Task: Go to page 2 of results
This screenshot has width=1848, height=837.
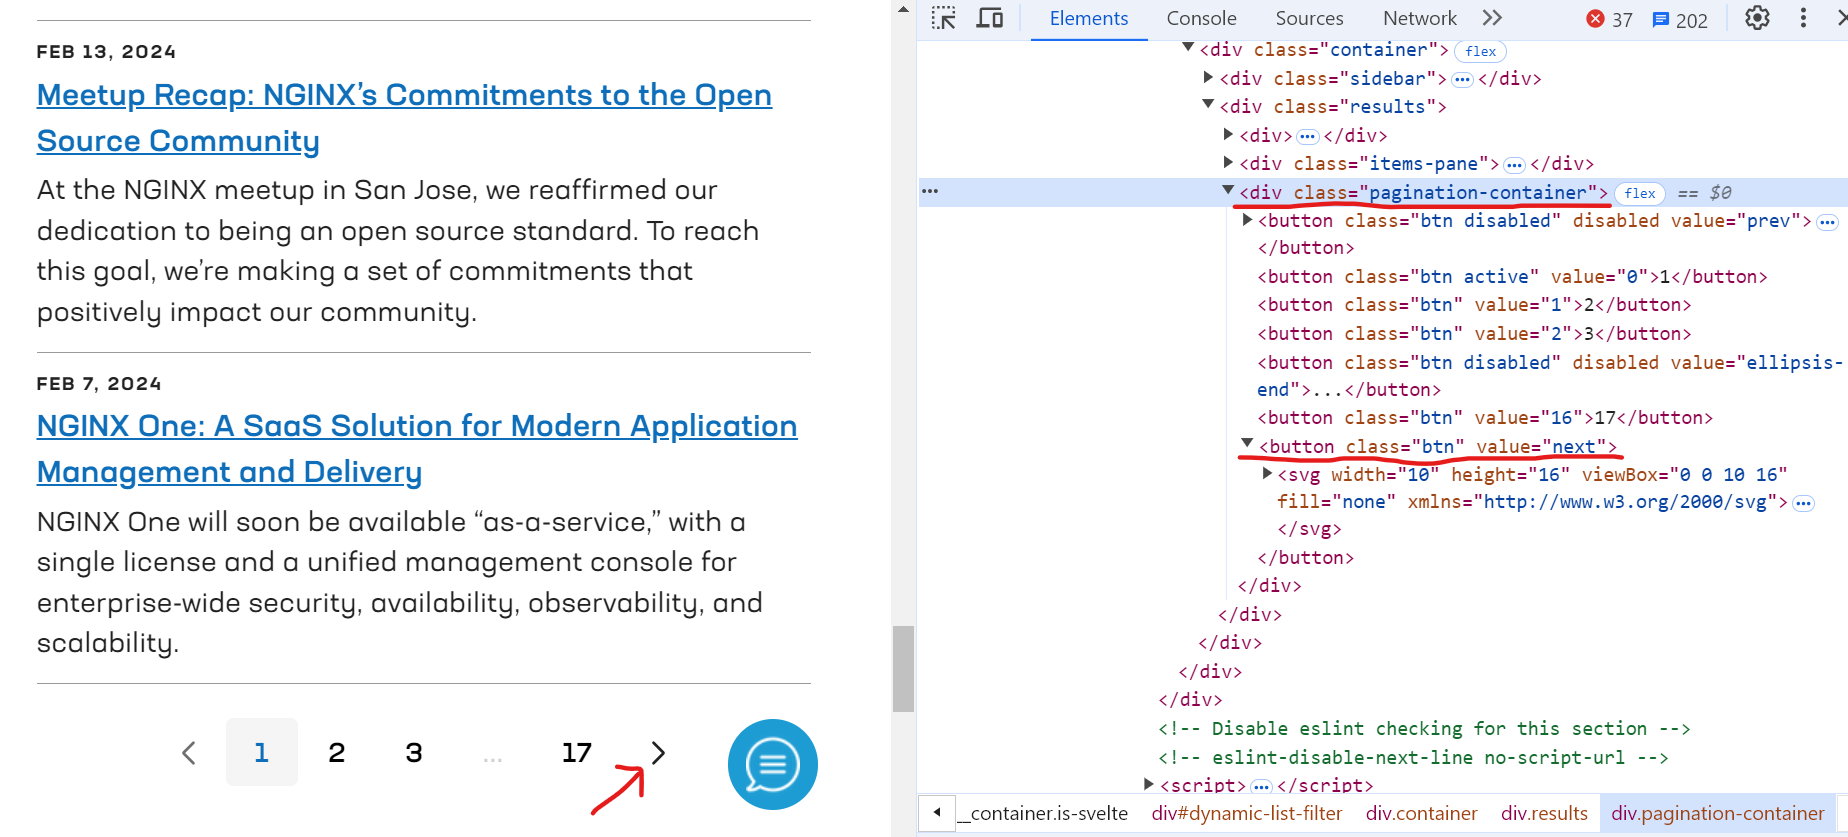Action: pyautogui.click(x=337, y=753)
